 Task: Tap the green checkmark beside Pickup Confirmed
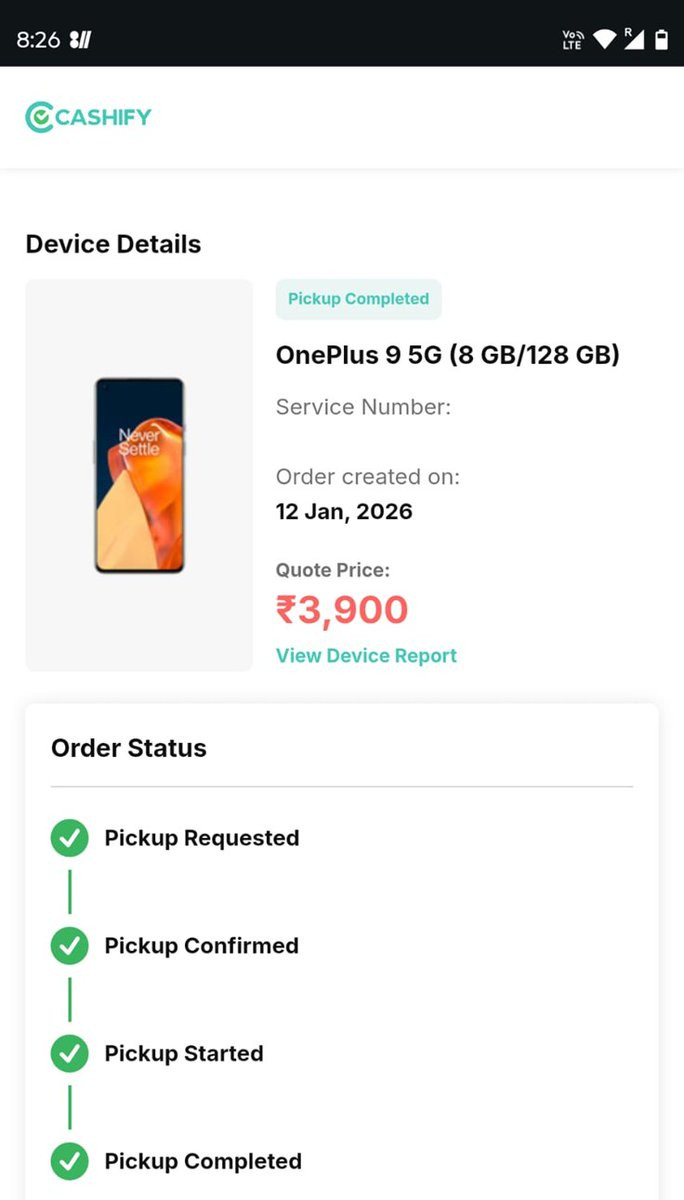(69, 946)
